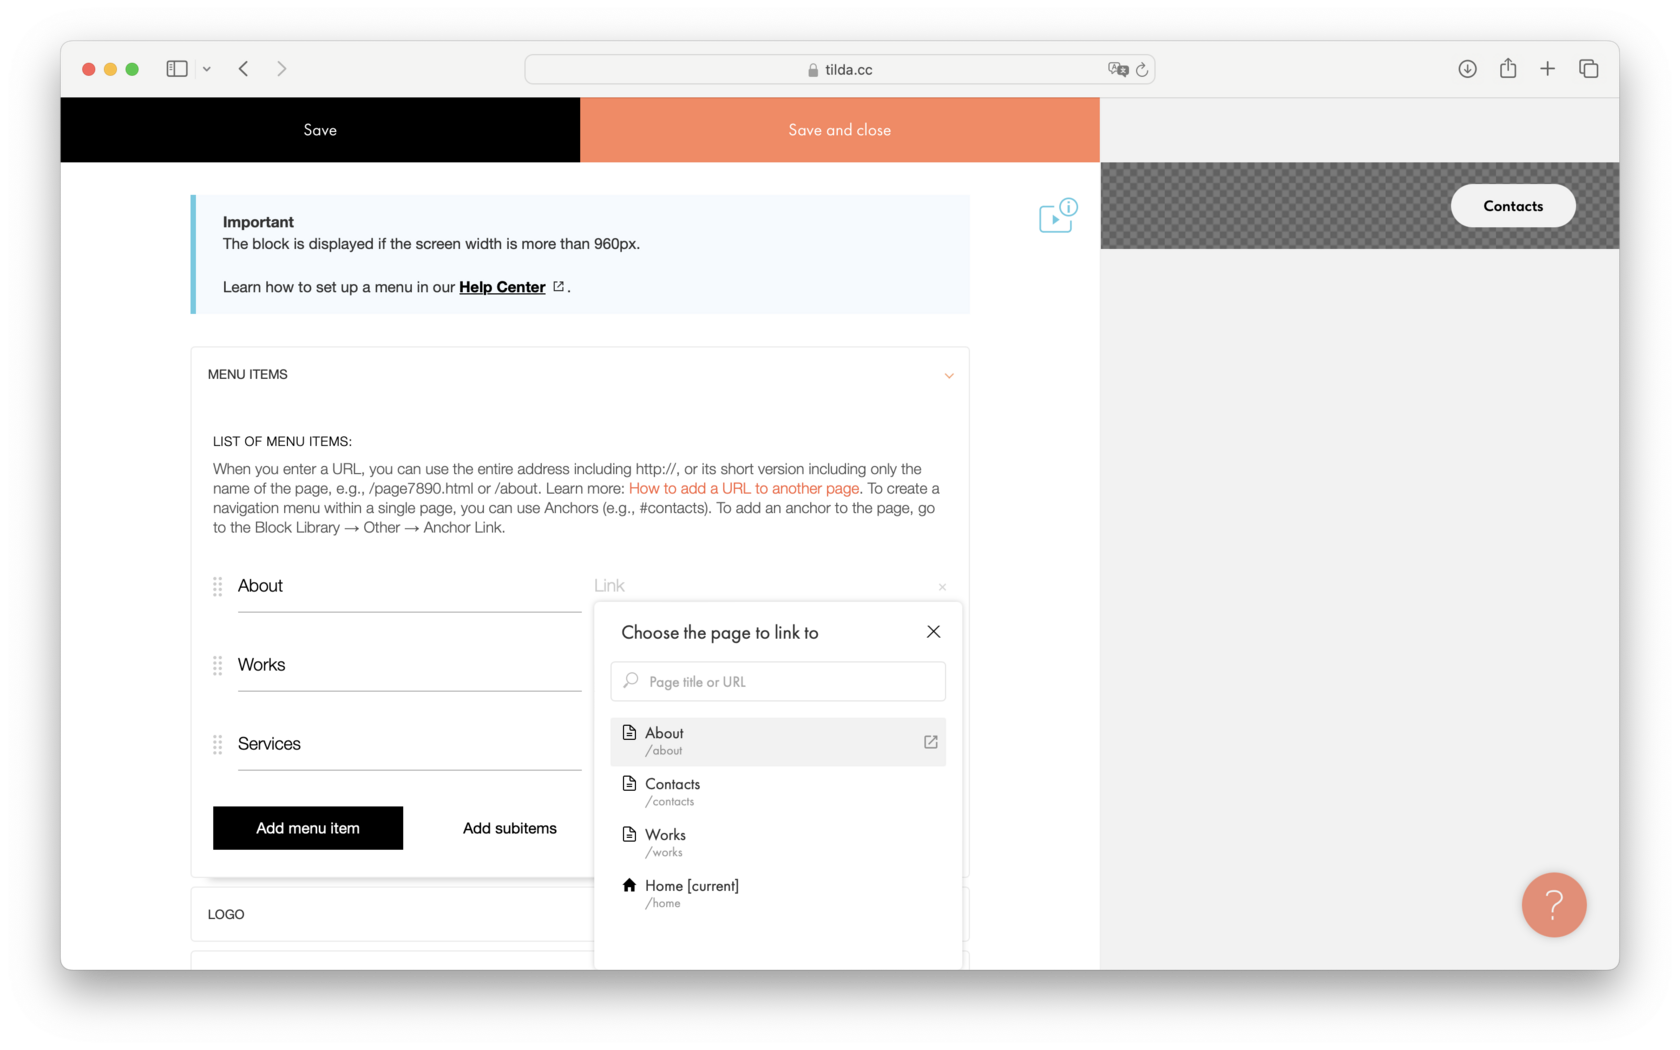The width and height of the screenshot is (1680, 1050).
Task: Open the Help Center link
Action: click(x=502, y=287)
